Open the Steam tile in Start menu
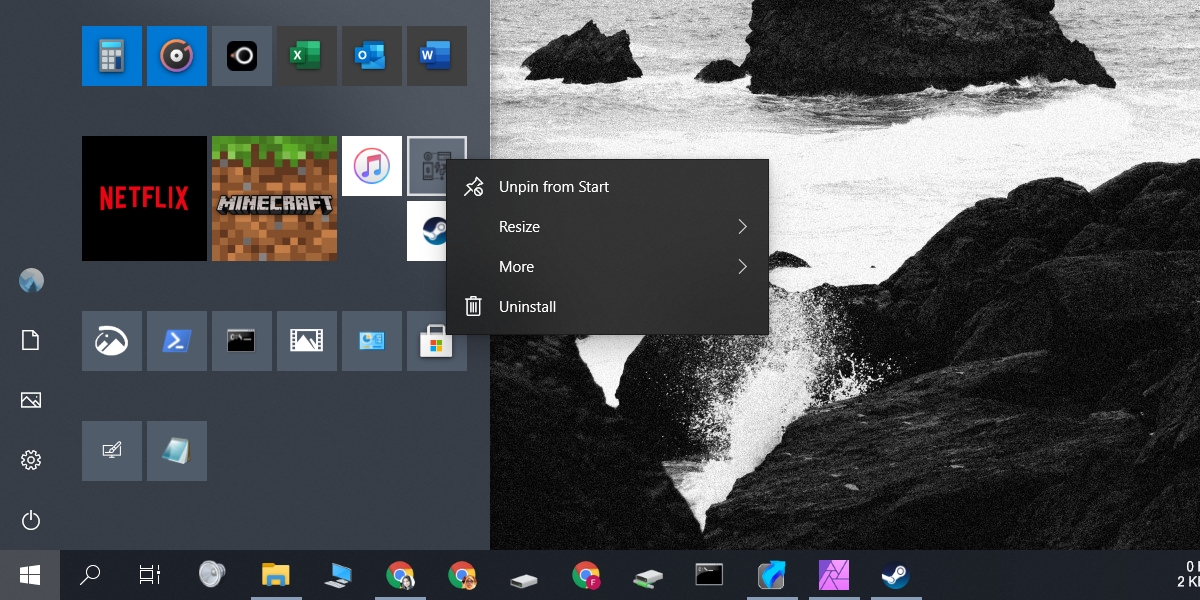This screenshot has width=1200, height=600. coord(427,231)
